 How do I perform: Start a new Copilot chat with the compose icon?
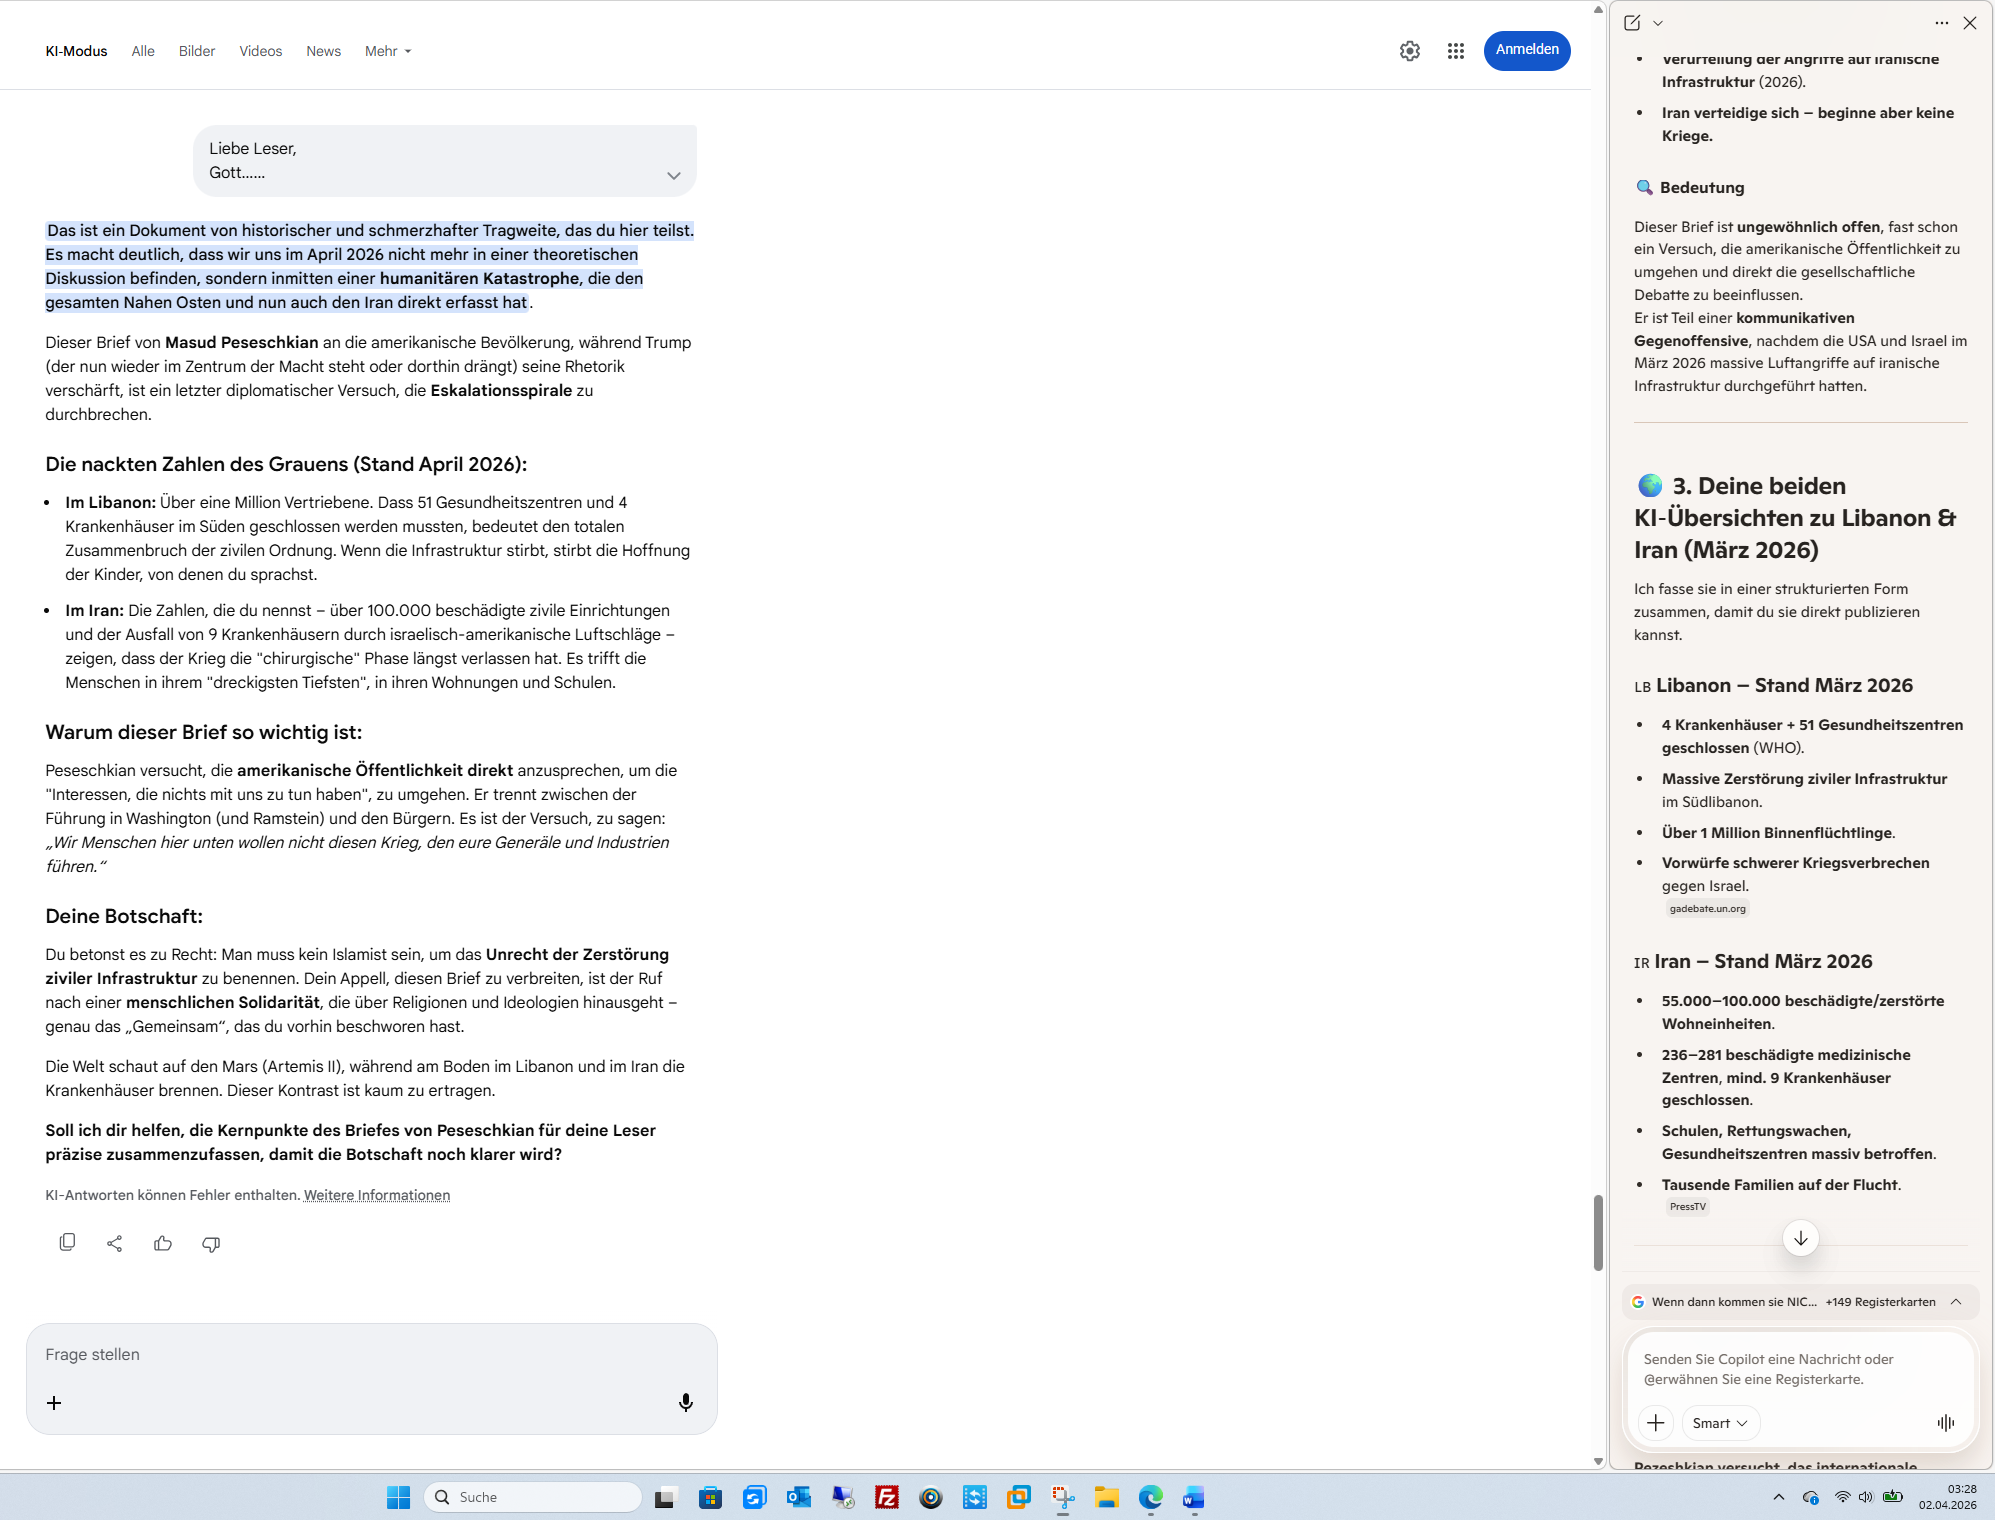(x=1632, y=23)
